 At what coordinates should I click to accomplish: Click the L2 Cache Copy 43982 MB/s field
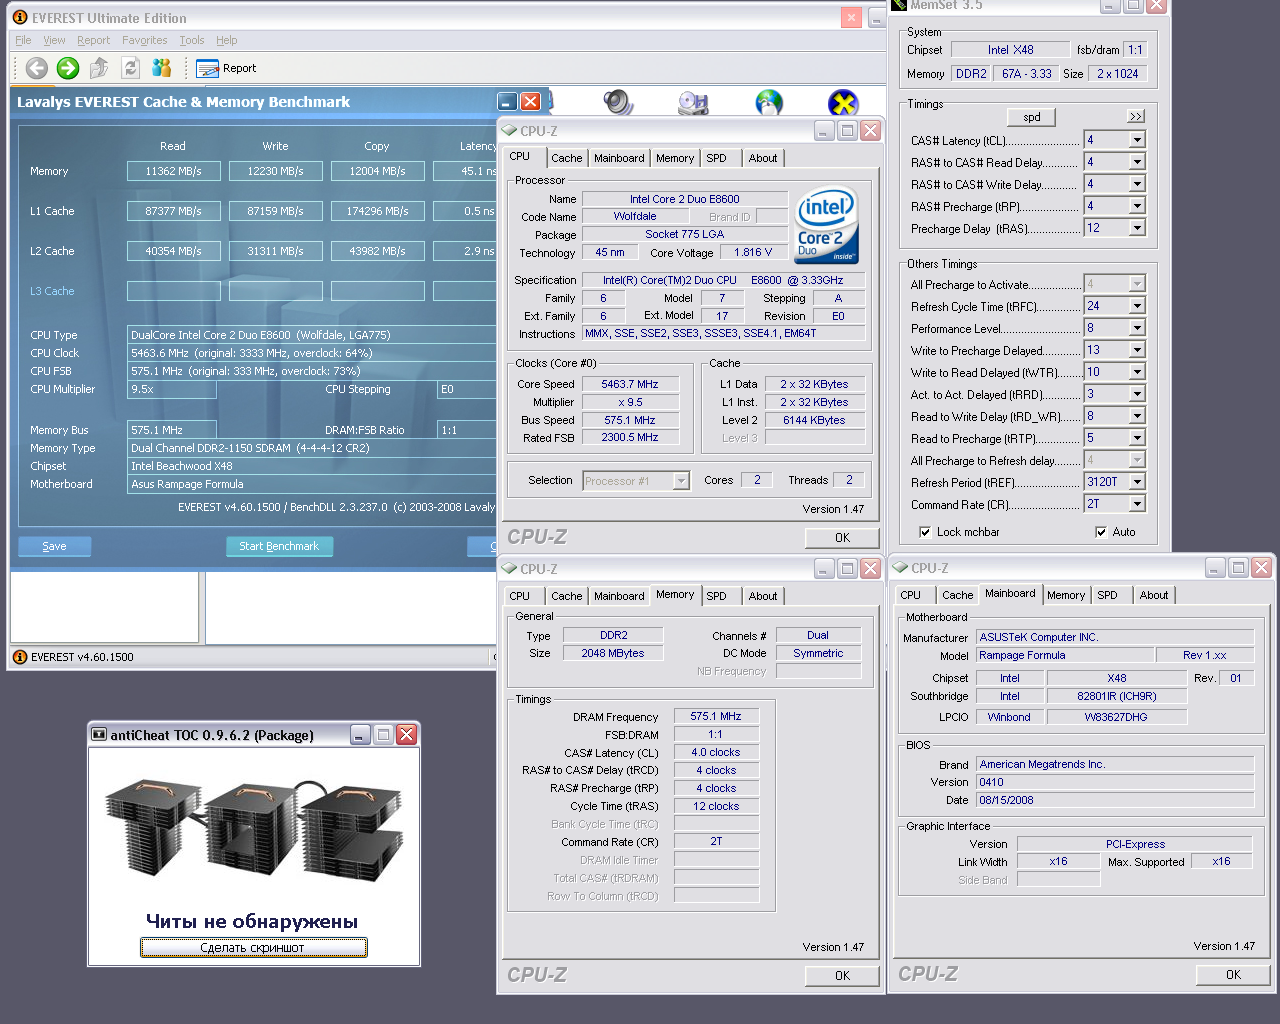[378, 251]
